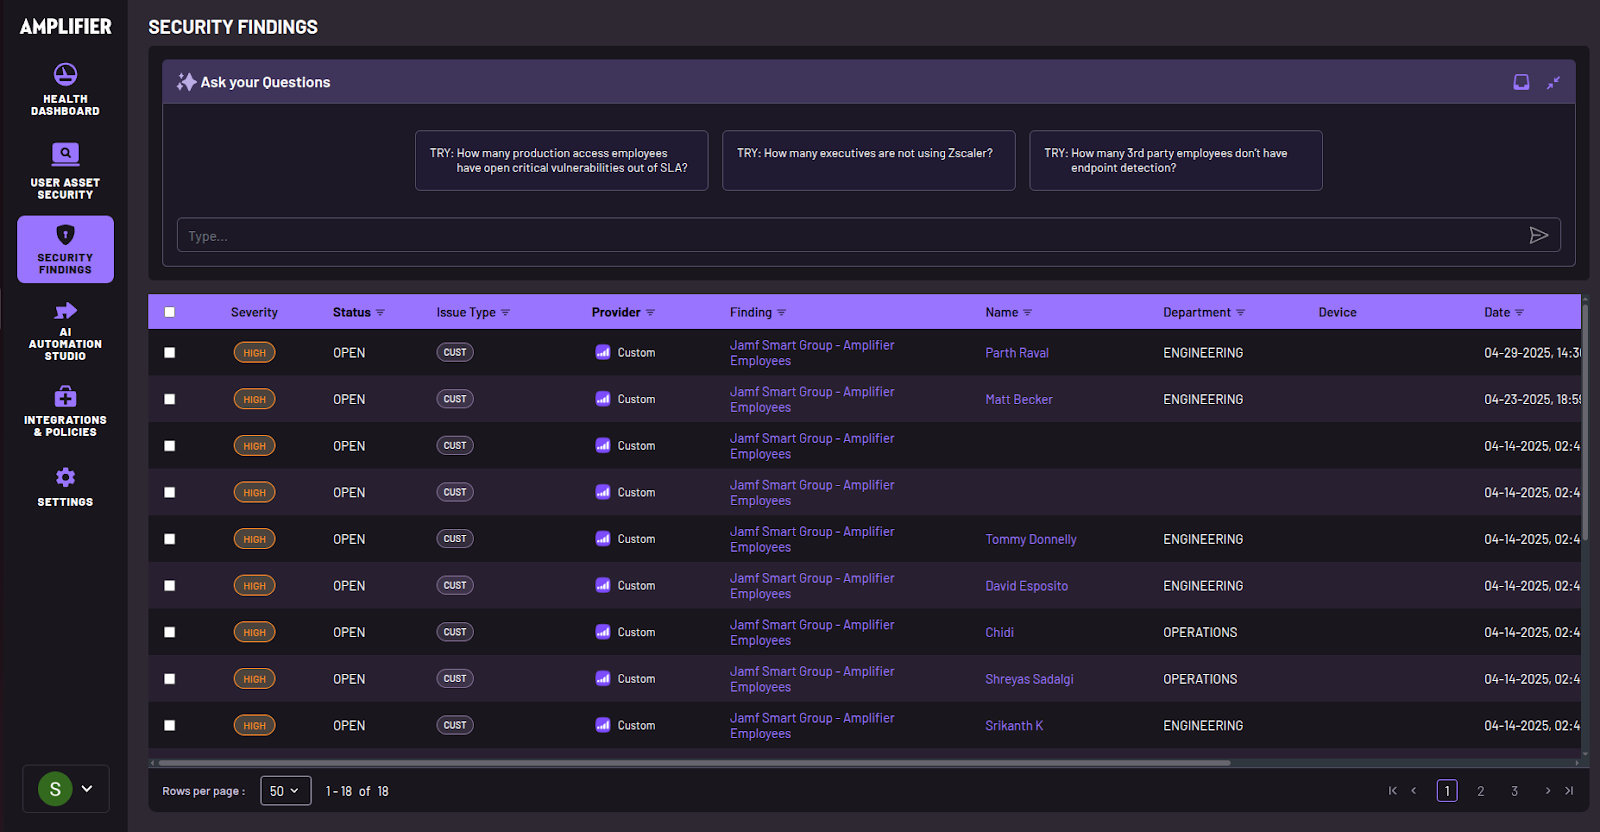Check the box for Srikanth K row
Image resolution: width=1600 pixels, height=832 pixels.
pyautogui.click(x=170, y=725)
